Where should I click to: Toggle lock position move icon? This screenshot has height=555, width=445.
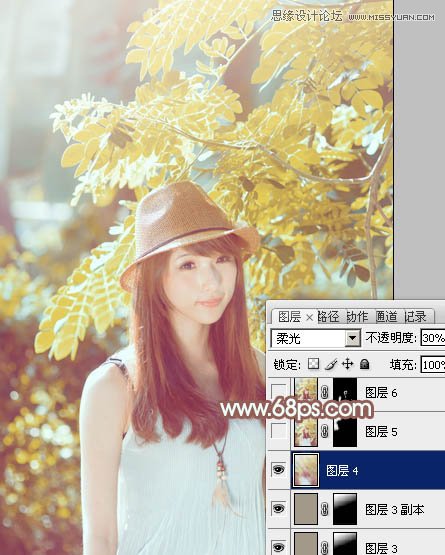click(x=348, y=364)
